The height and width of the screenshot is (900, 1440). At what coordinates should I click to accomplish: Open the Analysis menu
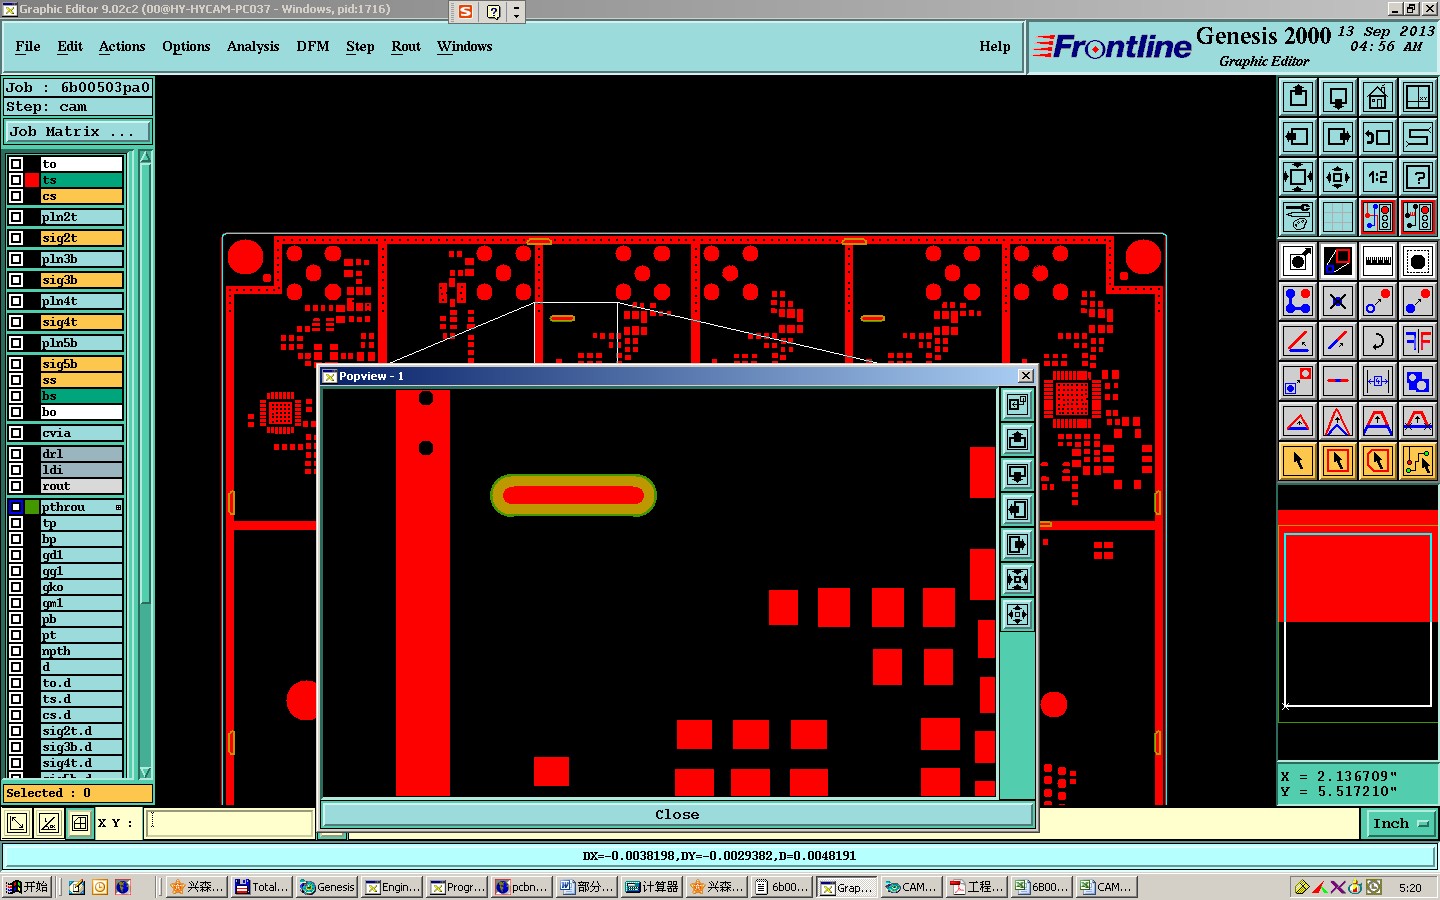tap(253, 47)
